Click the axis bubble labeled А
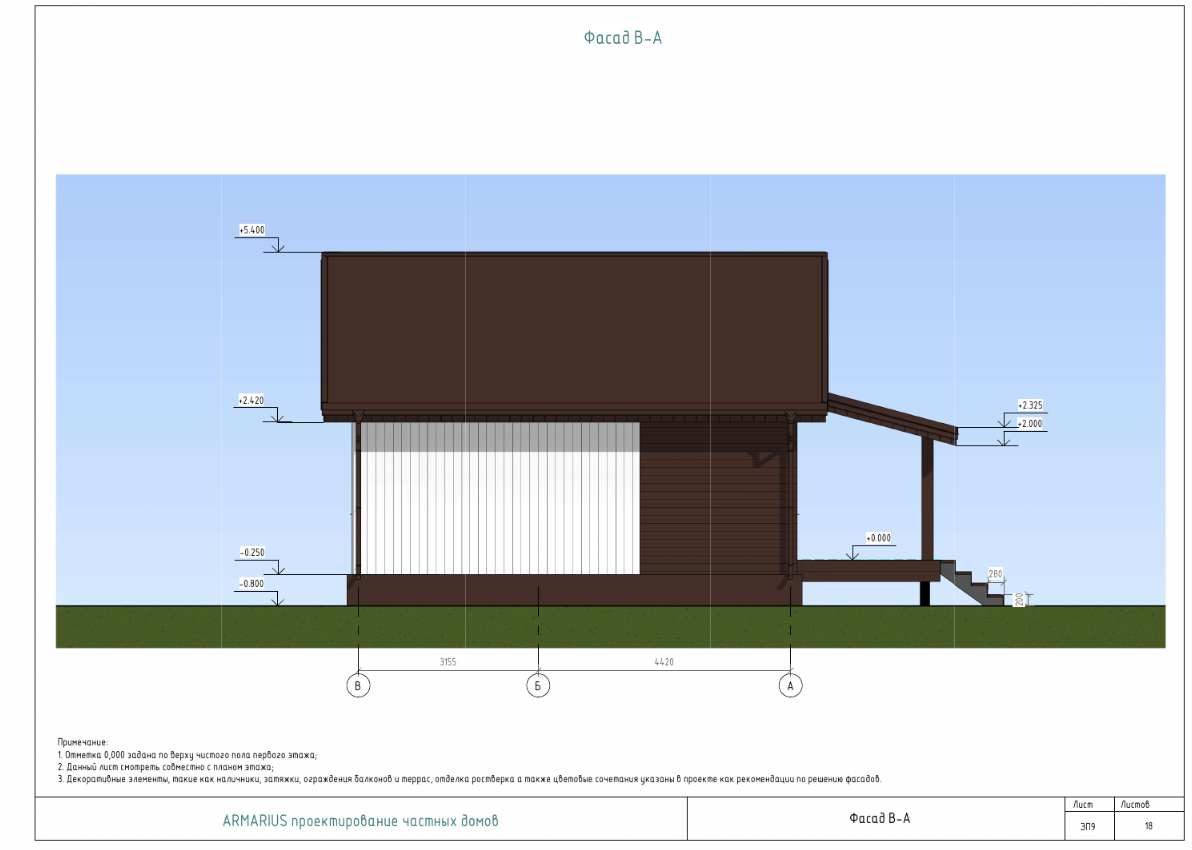This screenshot has width=1192, height=850. click(791, 686)
